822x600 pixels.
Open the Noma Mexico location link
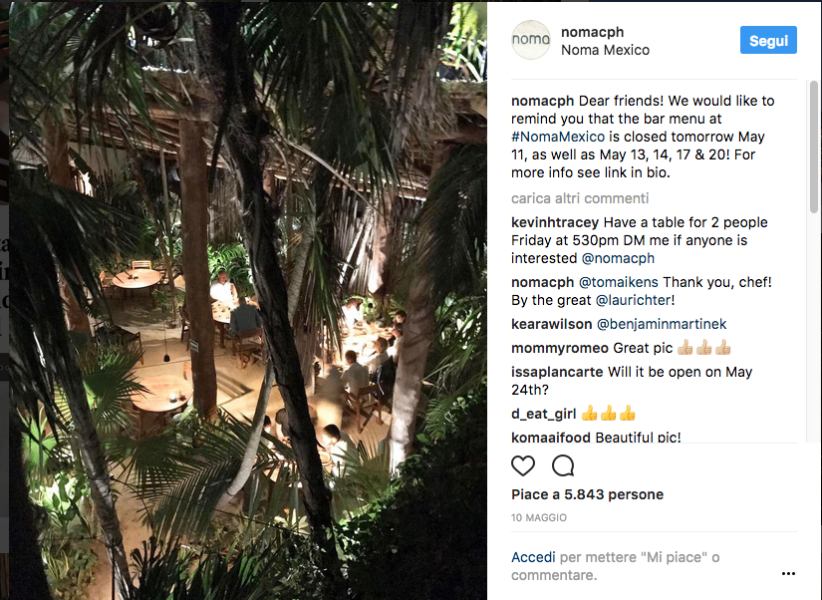click(x=605, y=50)
